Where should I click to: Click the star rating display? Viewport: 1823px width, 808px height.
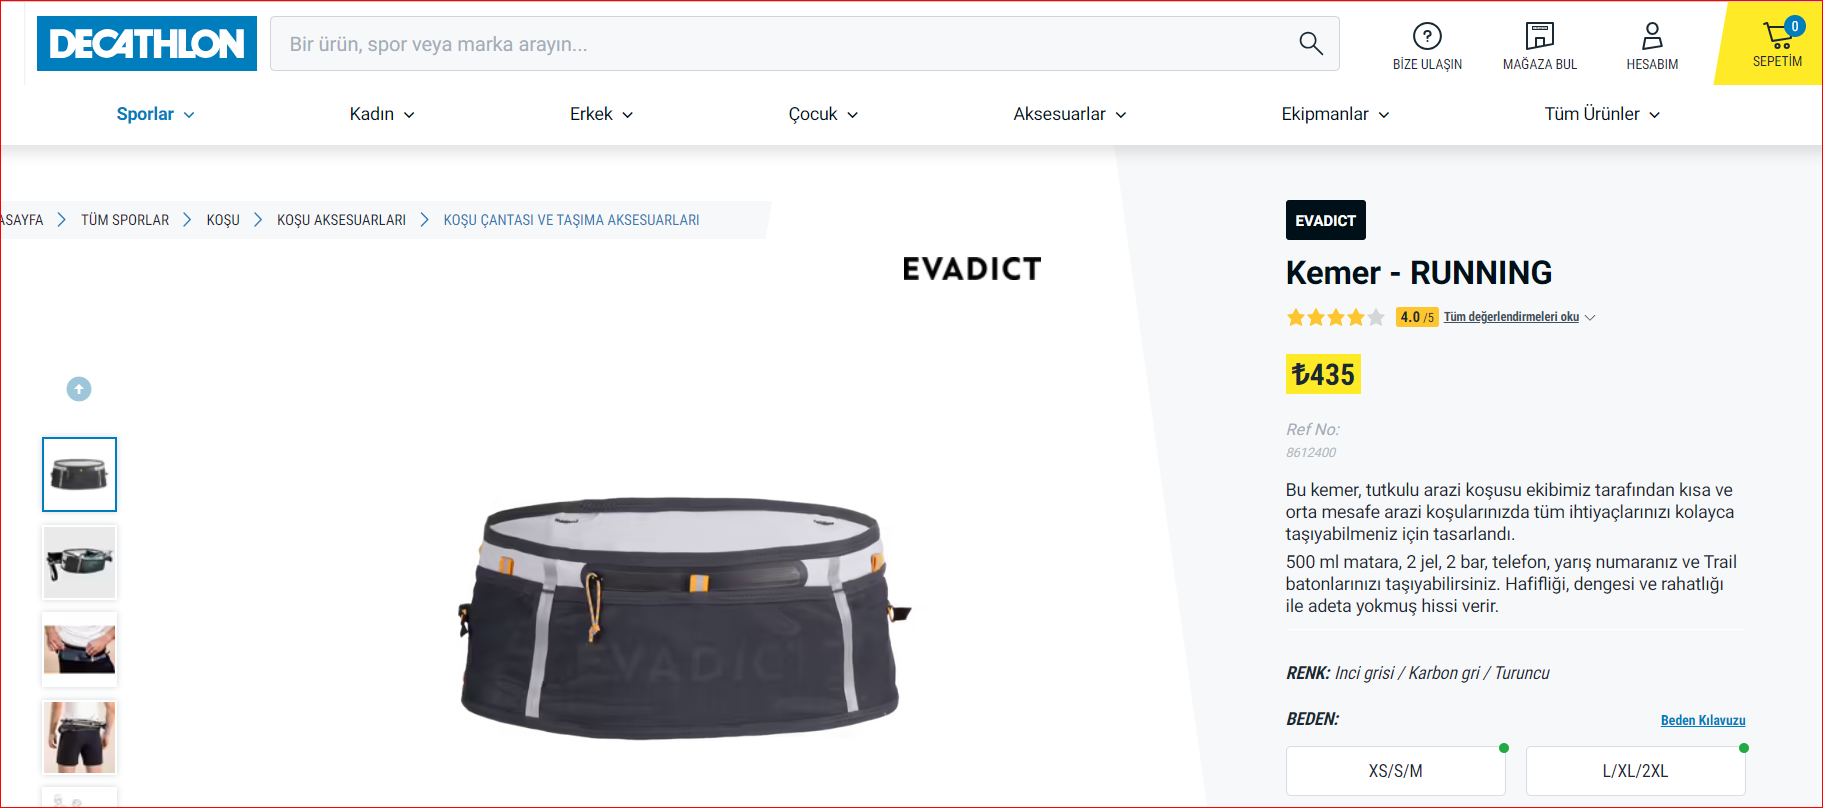(1335, 317)
